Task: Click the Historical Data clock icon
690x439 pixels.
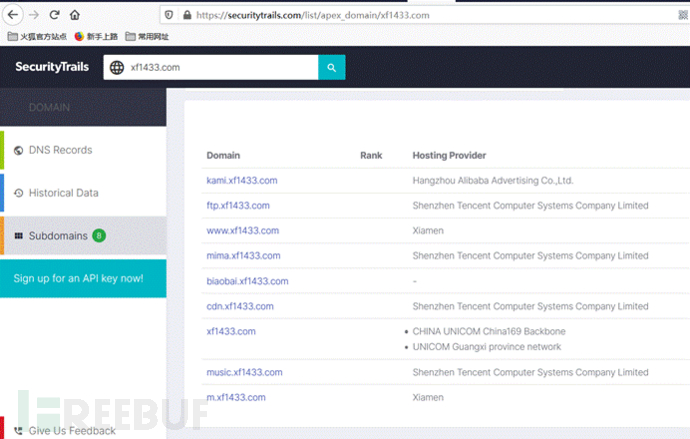Action: click(18, 193)
